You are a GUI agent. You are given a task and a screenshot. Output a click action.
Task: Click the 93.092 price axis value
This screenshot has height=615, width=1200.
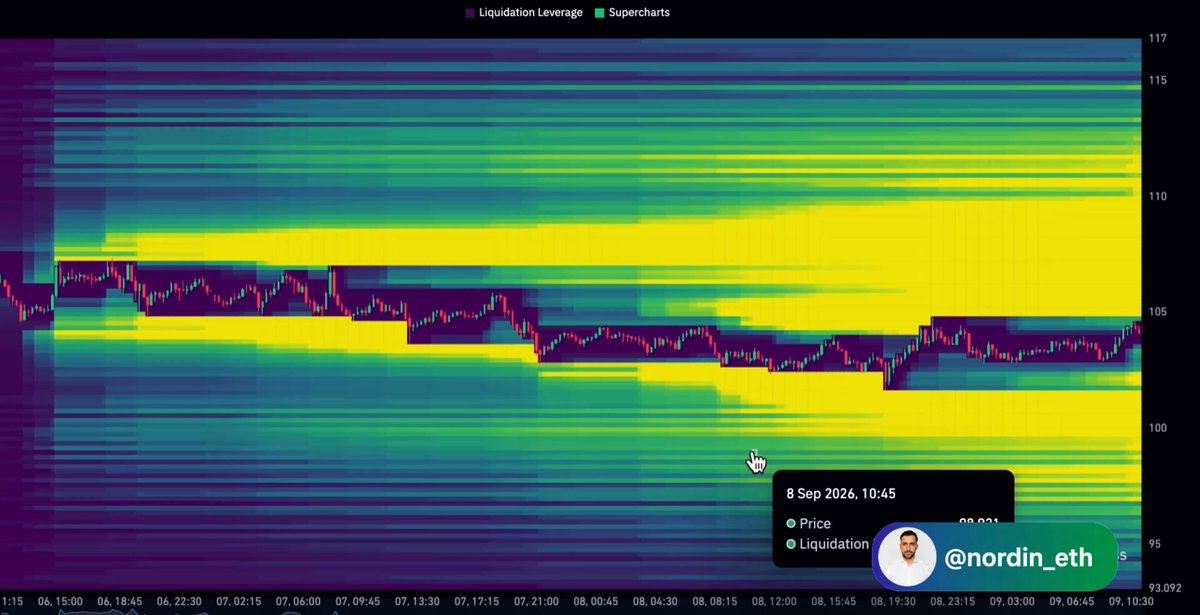click(x=1164, y=588)
